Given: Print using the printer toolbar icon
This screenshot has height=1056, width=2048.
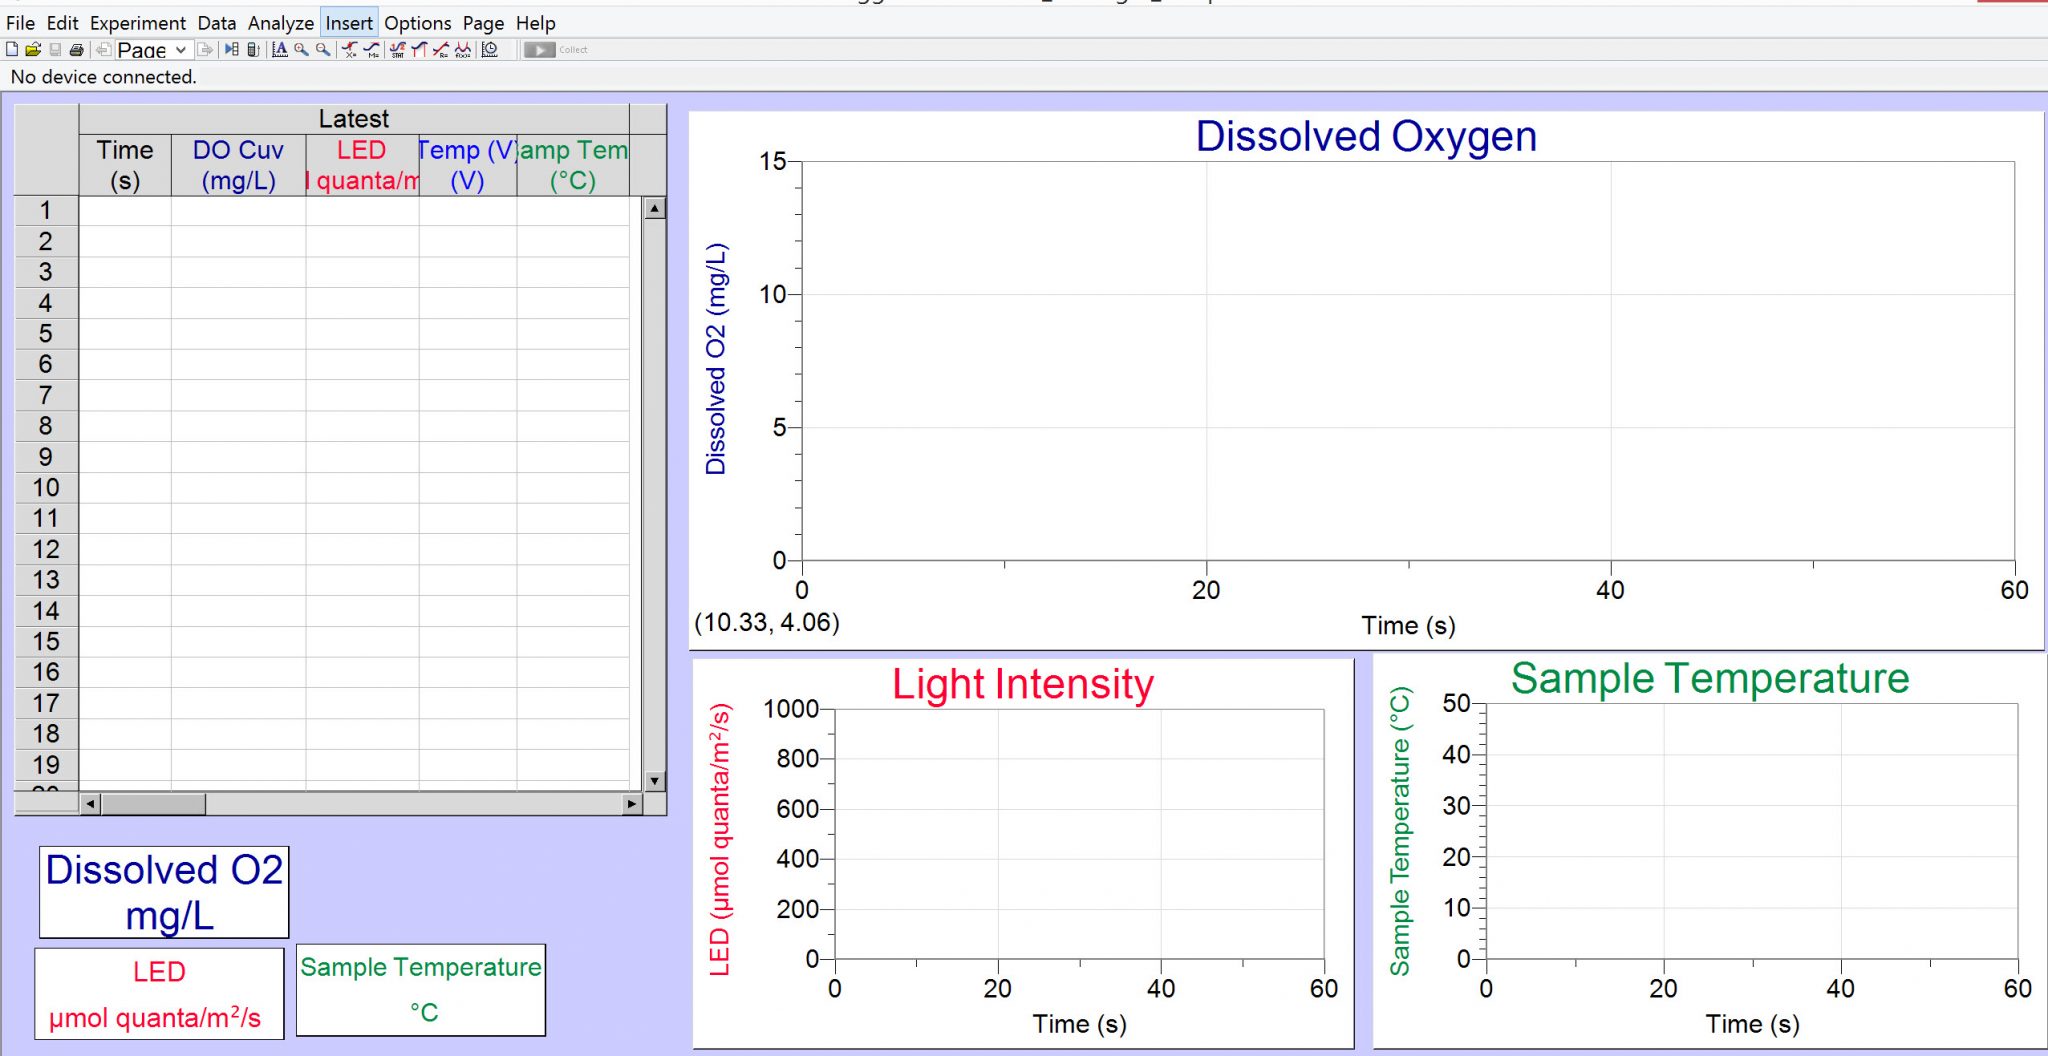Looking at the screenshot, I should point(76,49).
